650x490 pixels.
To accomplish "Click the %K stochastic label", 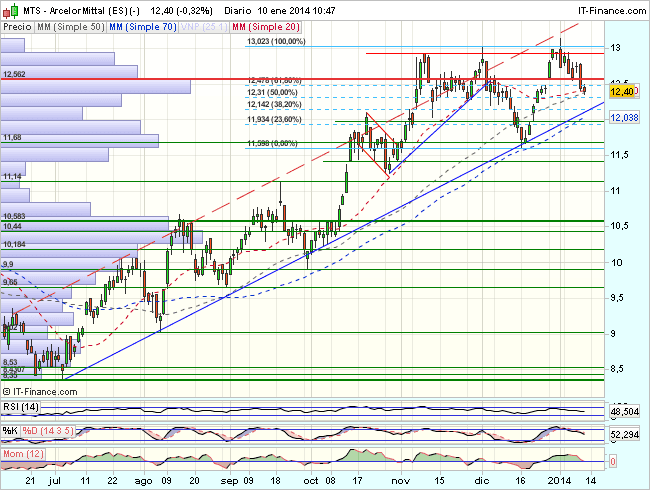I will pyautogui.click(x=10, y=431).
